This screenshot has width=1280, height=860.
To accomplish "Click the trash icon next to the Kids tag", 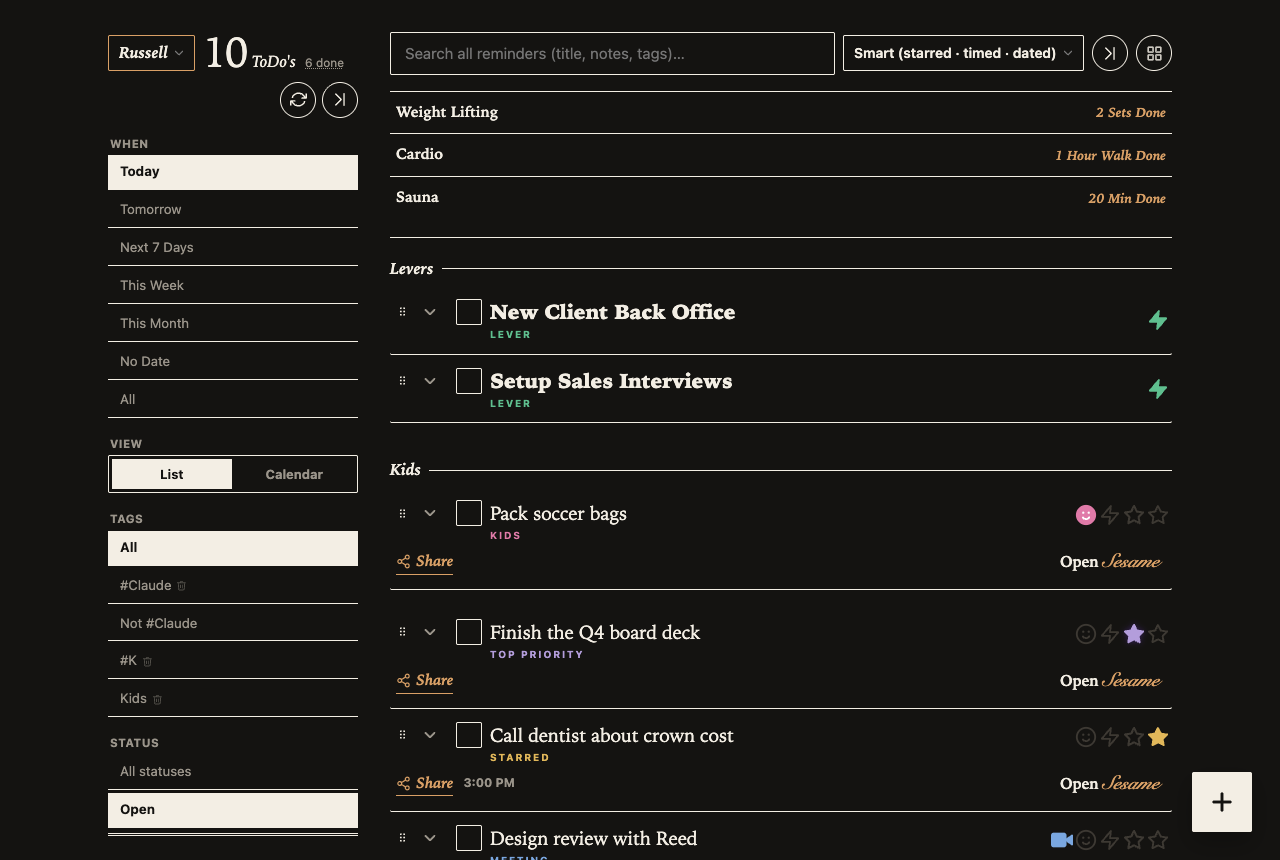I will click(x=158, y=699).
